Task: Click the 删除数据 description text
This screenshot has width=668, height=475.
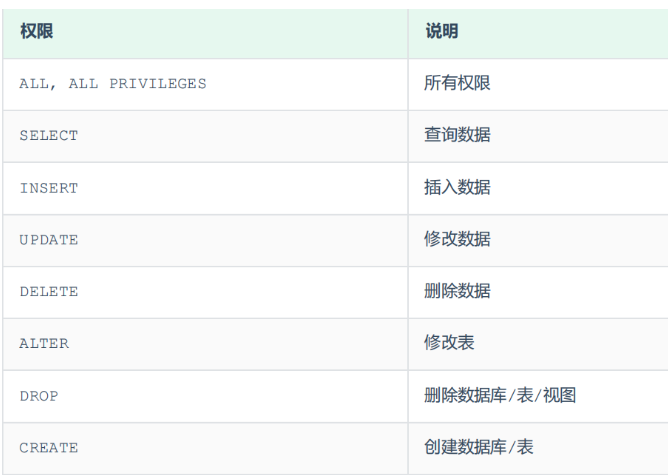Action: pyautogui.click(x=457, y=291)
